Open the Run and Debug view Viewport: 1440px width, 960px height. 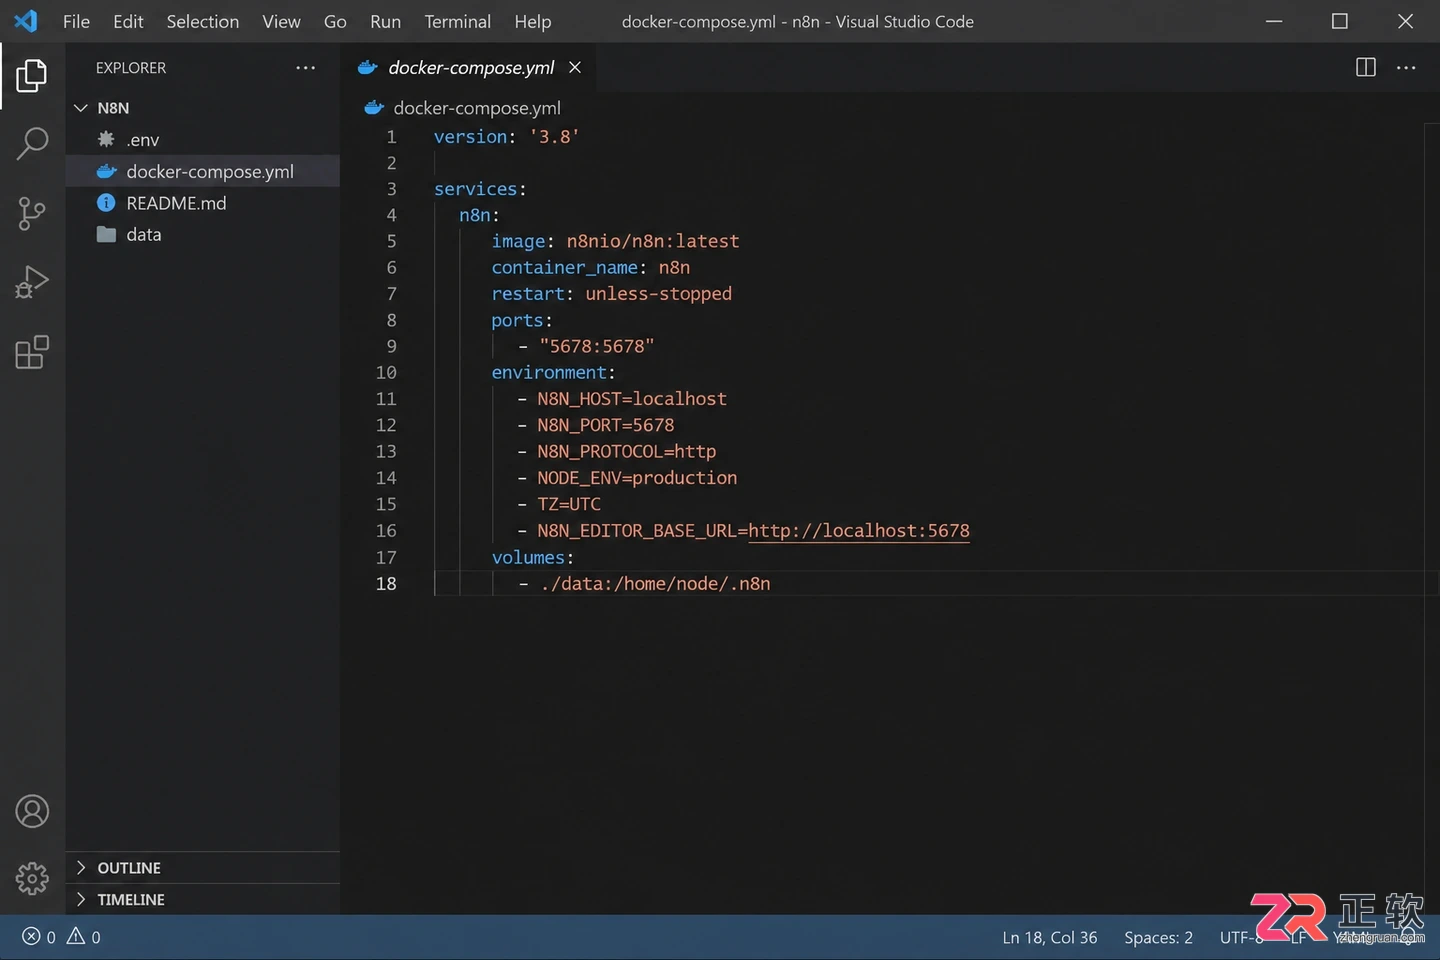tap(32, 282)
